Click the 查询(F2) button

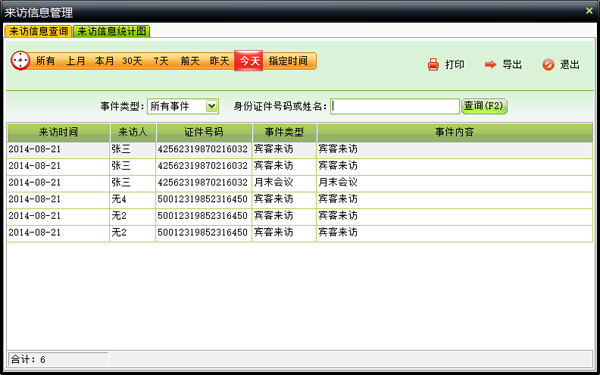tap(484, 106)
